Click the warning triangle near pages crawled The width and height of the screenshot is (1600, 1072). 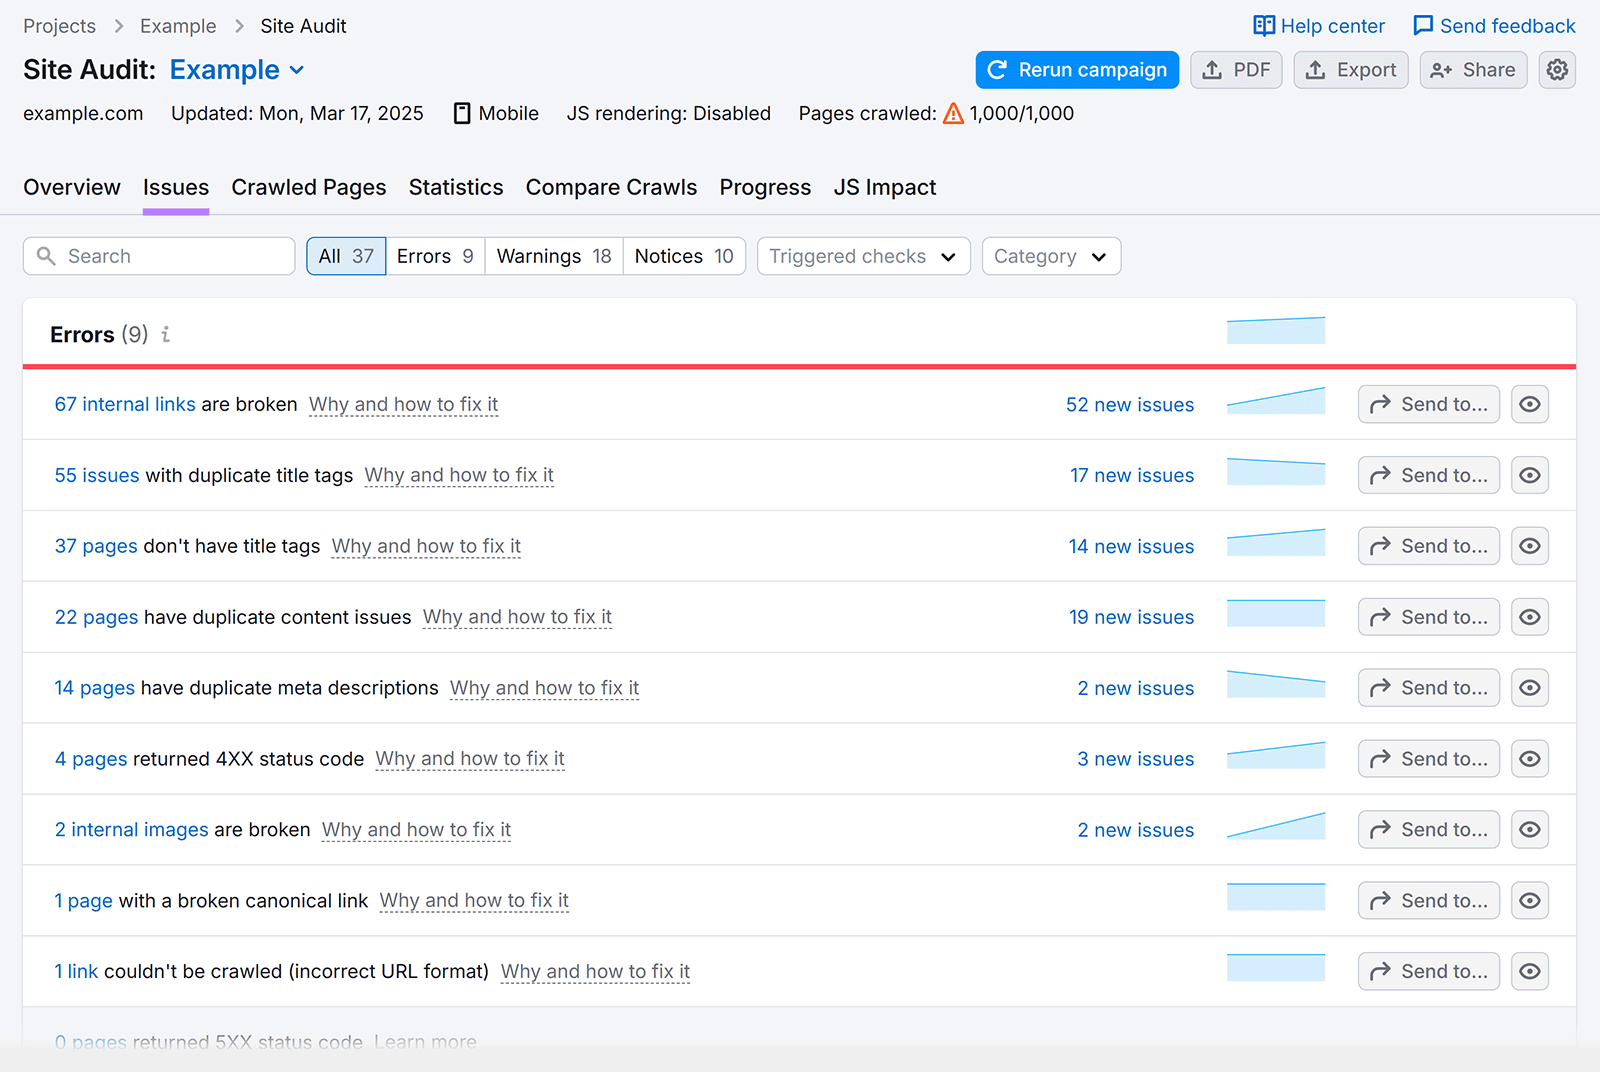point(952,114)
